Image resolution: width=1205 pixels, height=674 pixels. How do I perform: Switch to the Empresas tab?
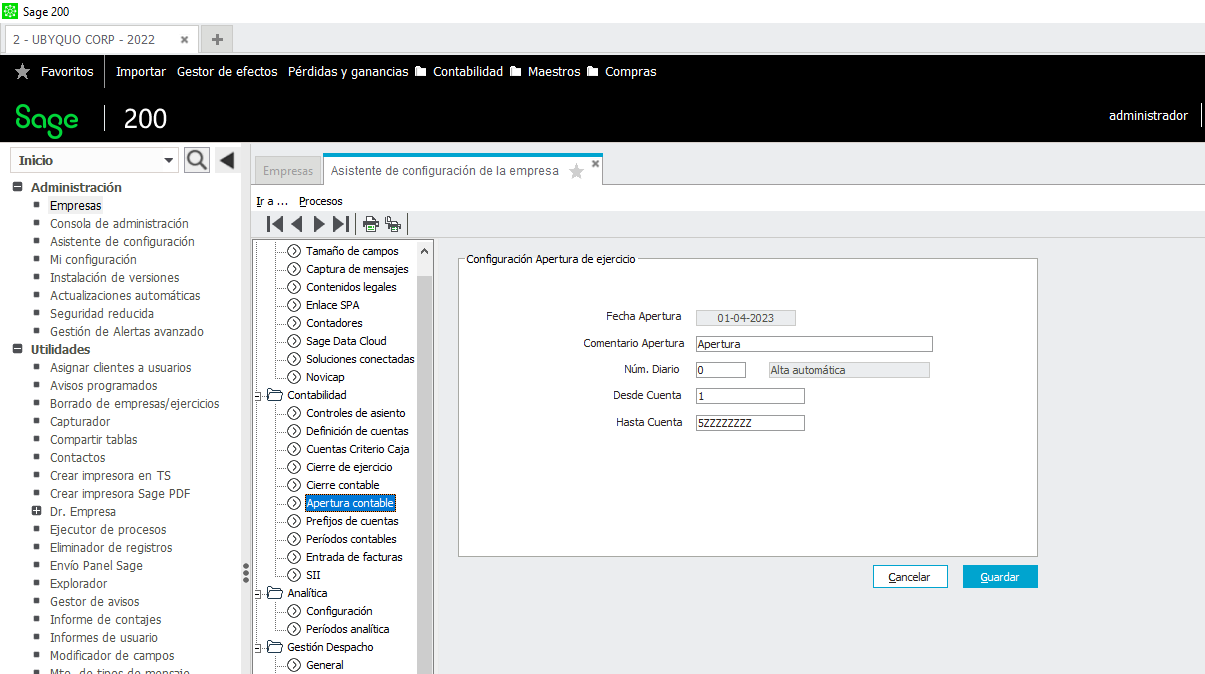pyautogui.click(x=288, y=171)
